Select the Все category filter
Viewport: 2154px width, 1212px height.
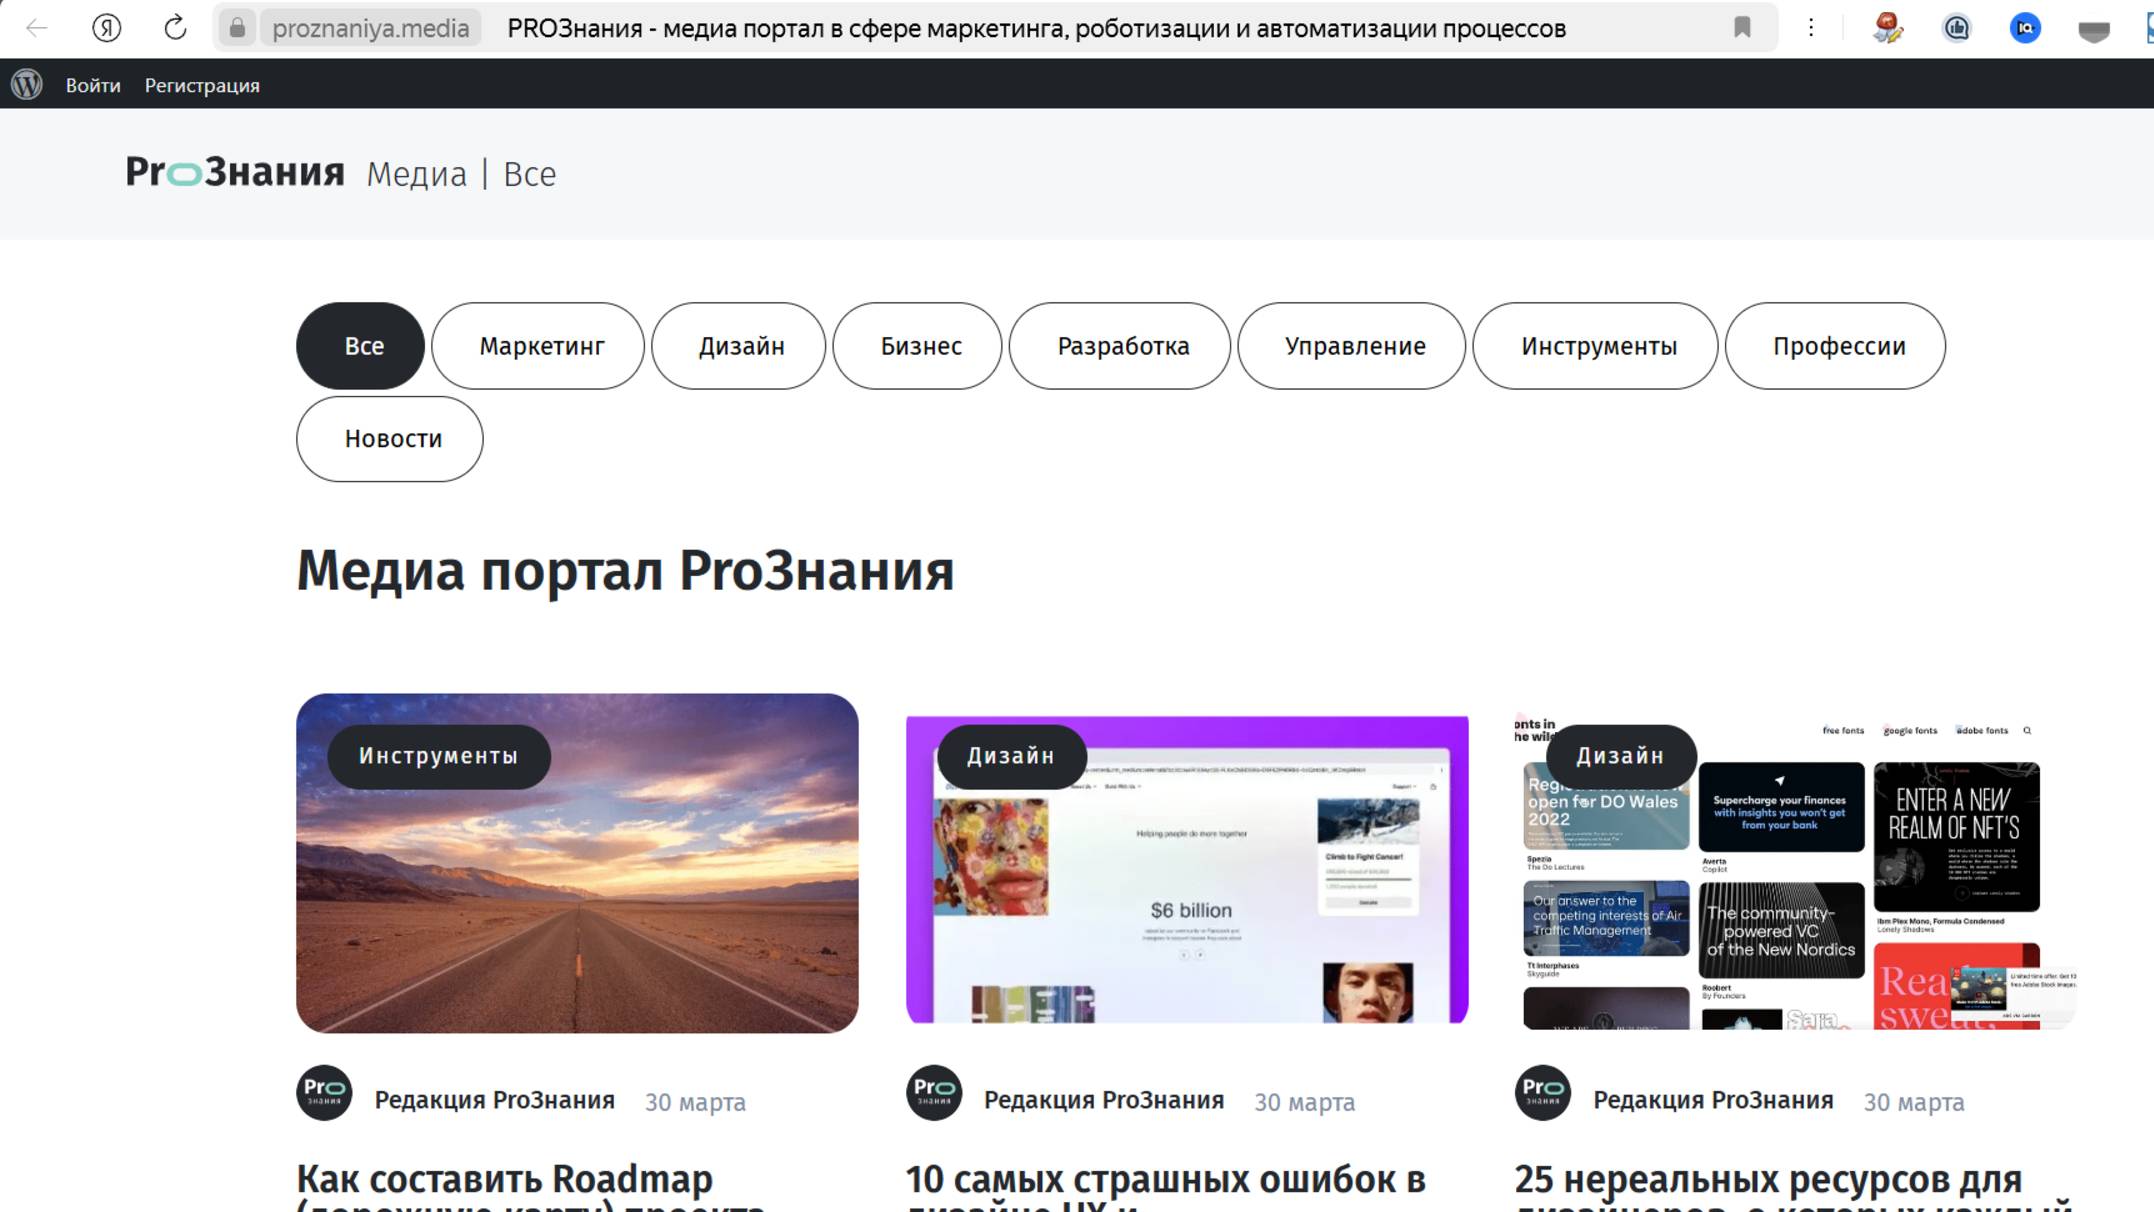click(x=361, y=346)
